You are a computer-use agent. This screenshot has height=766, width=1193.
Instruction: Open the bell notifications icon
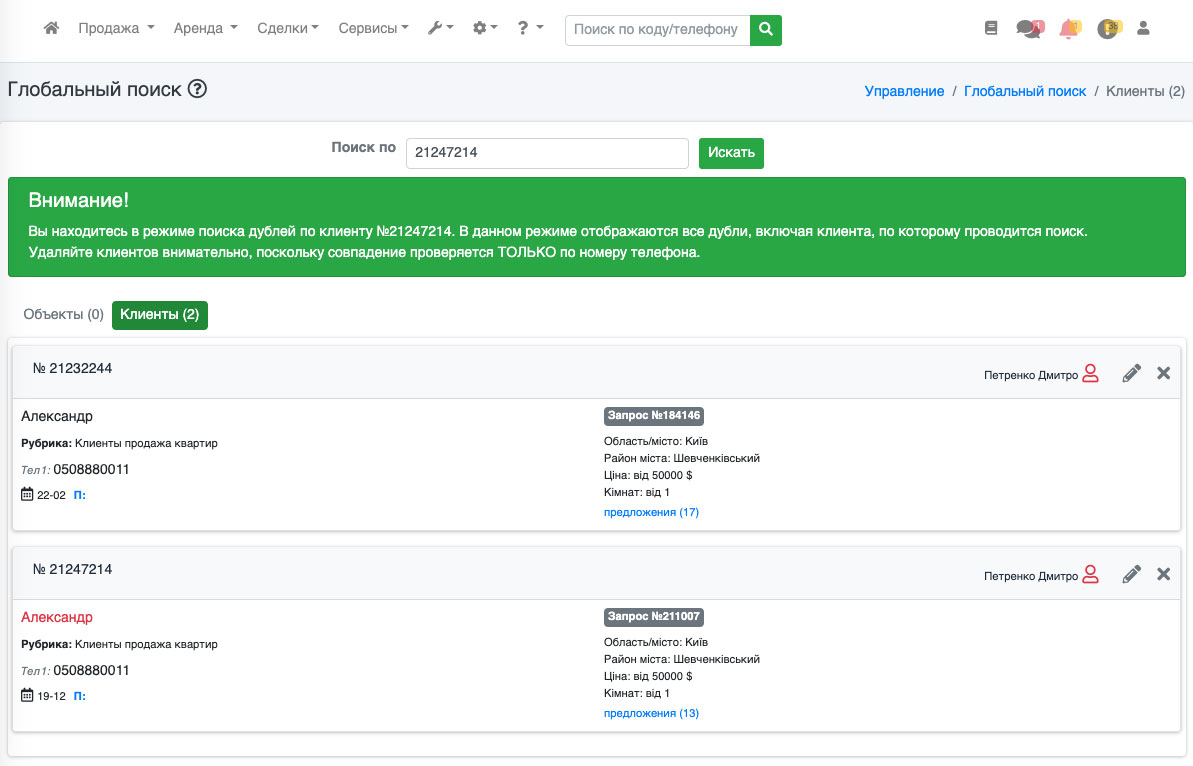click(1068, 29)
